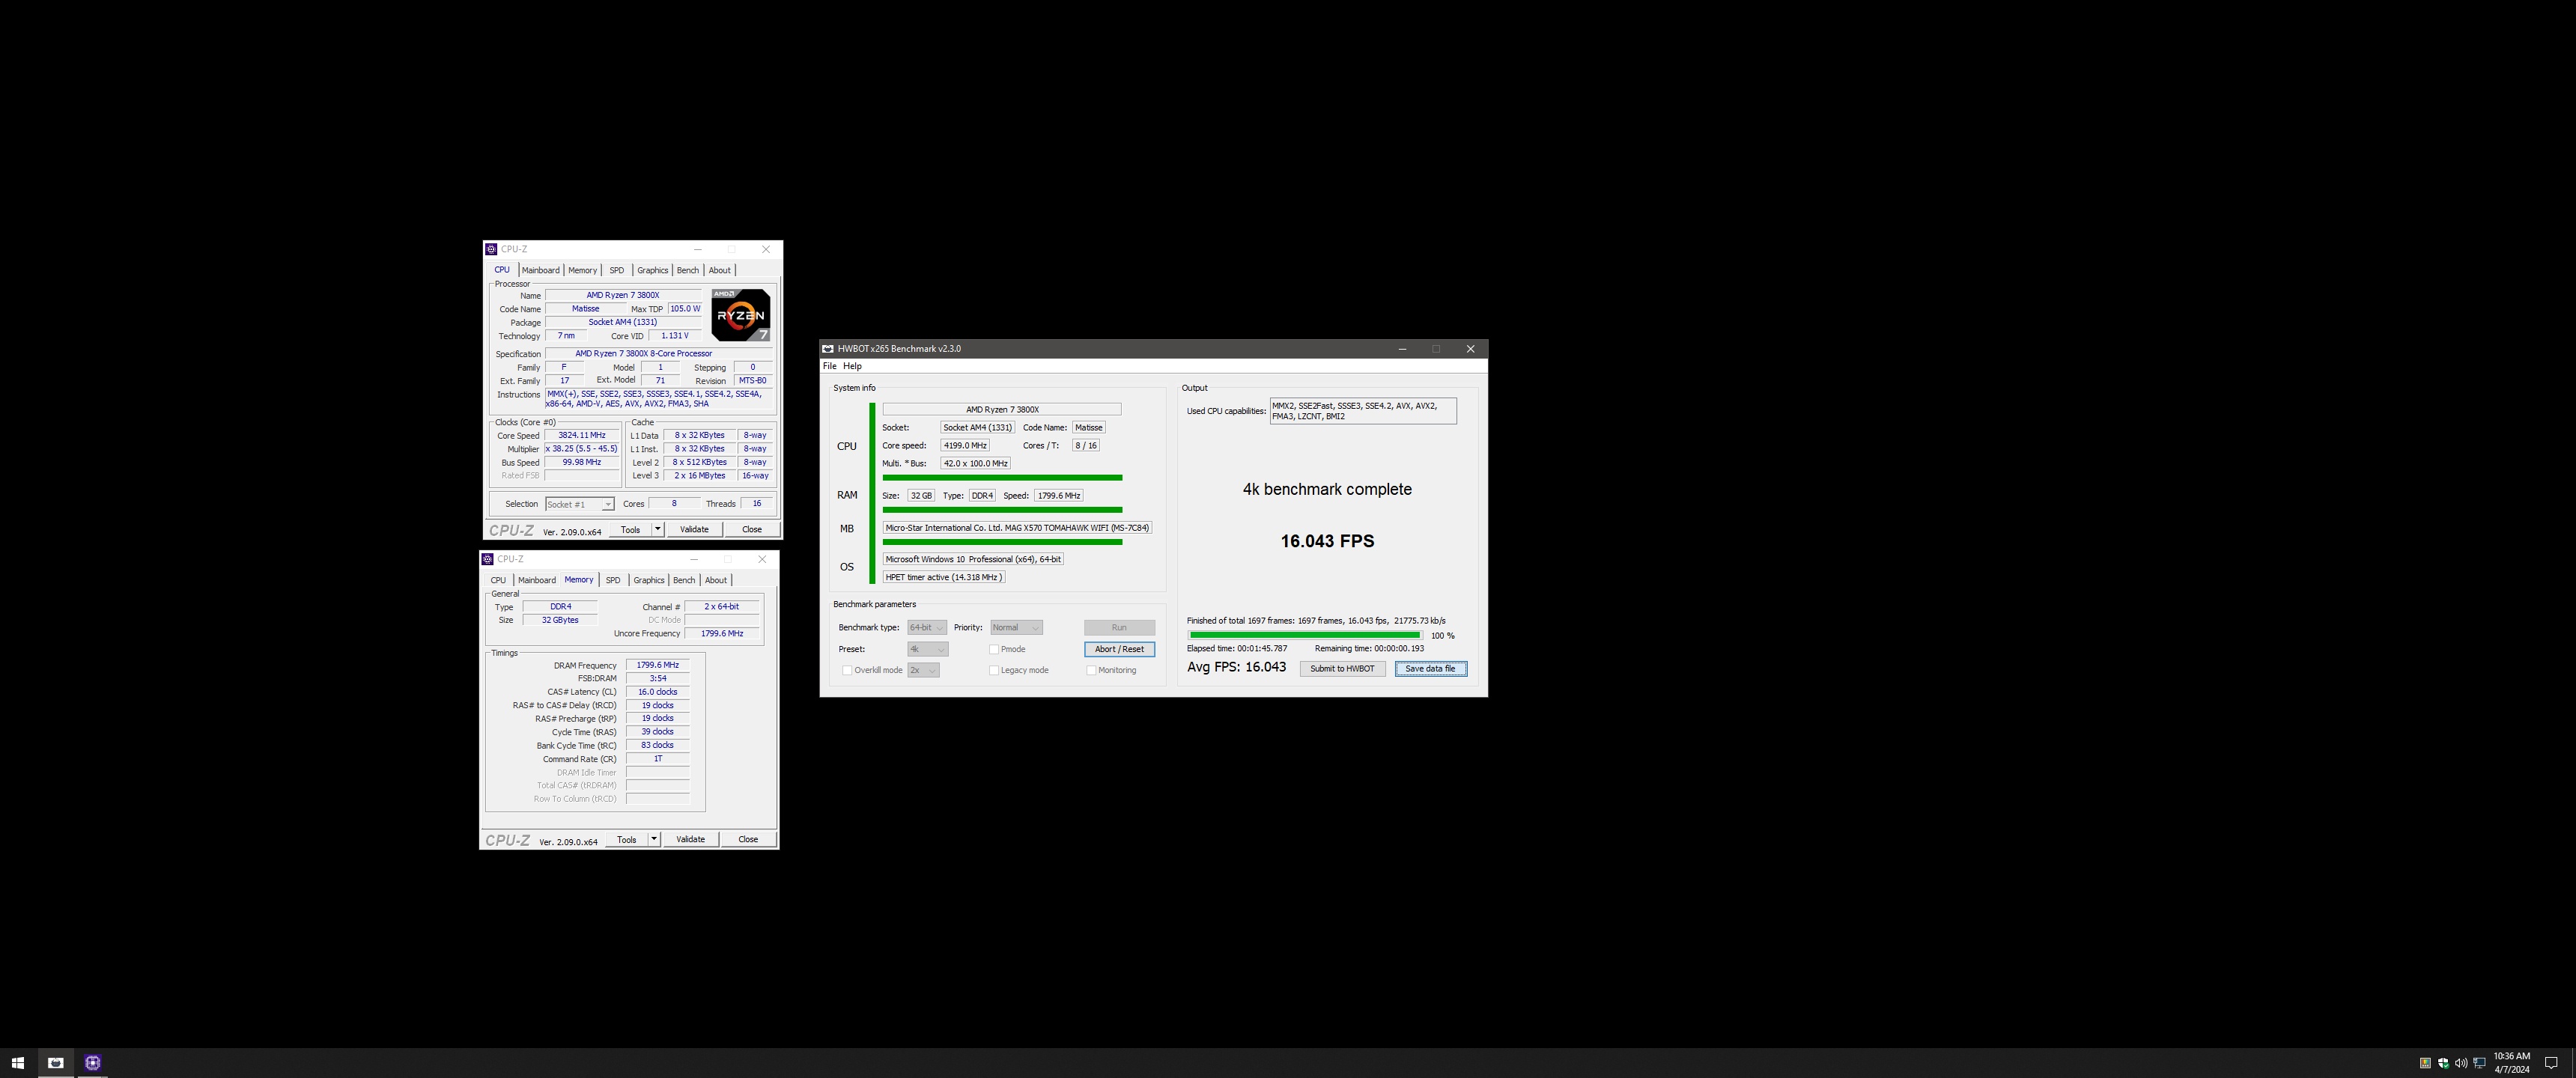Click the HWBOT Core speed 4199.0 MHz field

point(965,446)
